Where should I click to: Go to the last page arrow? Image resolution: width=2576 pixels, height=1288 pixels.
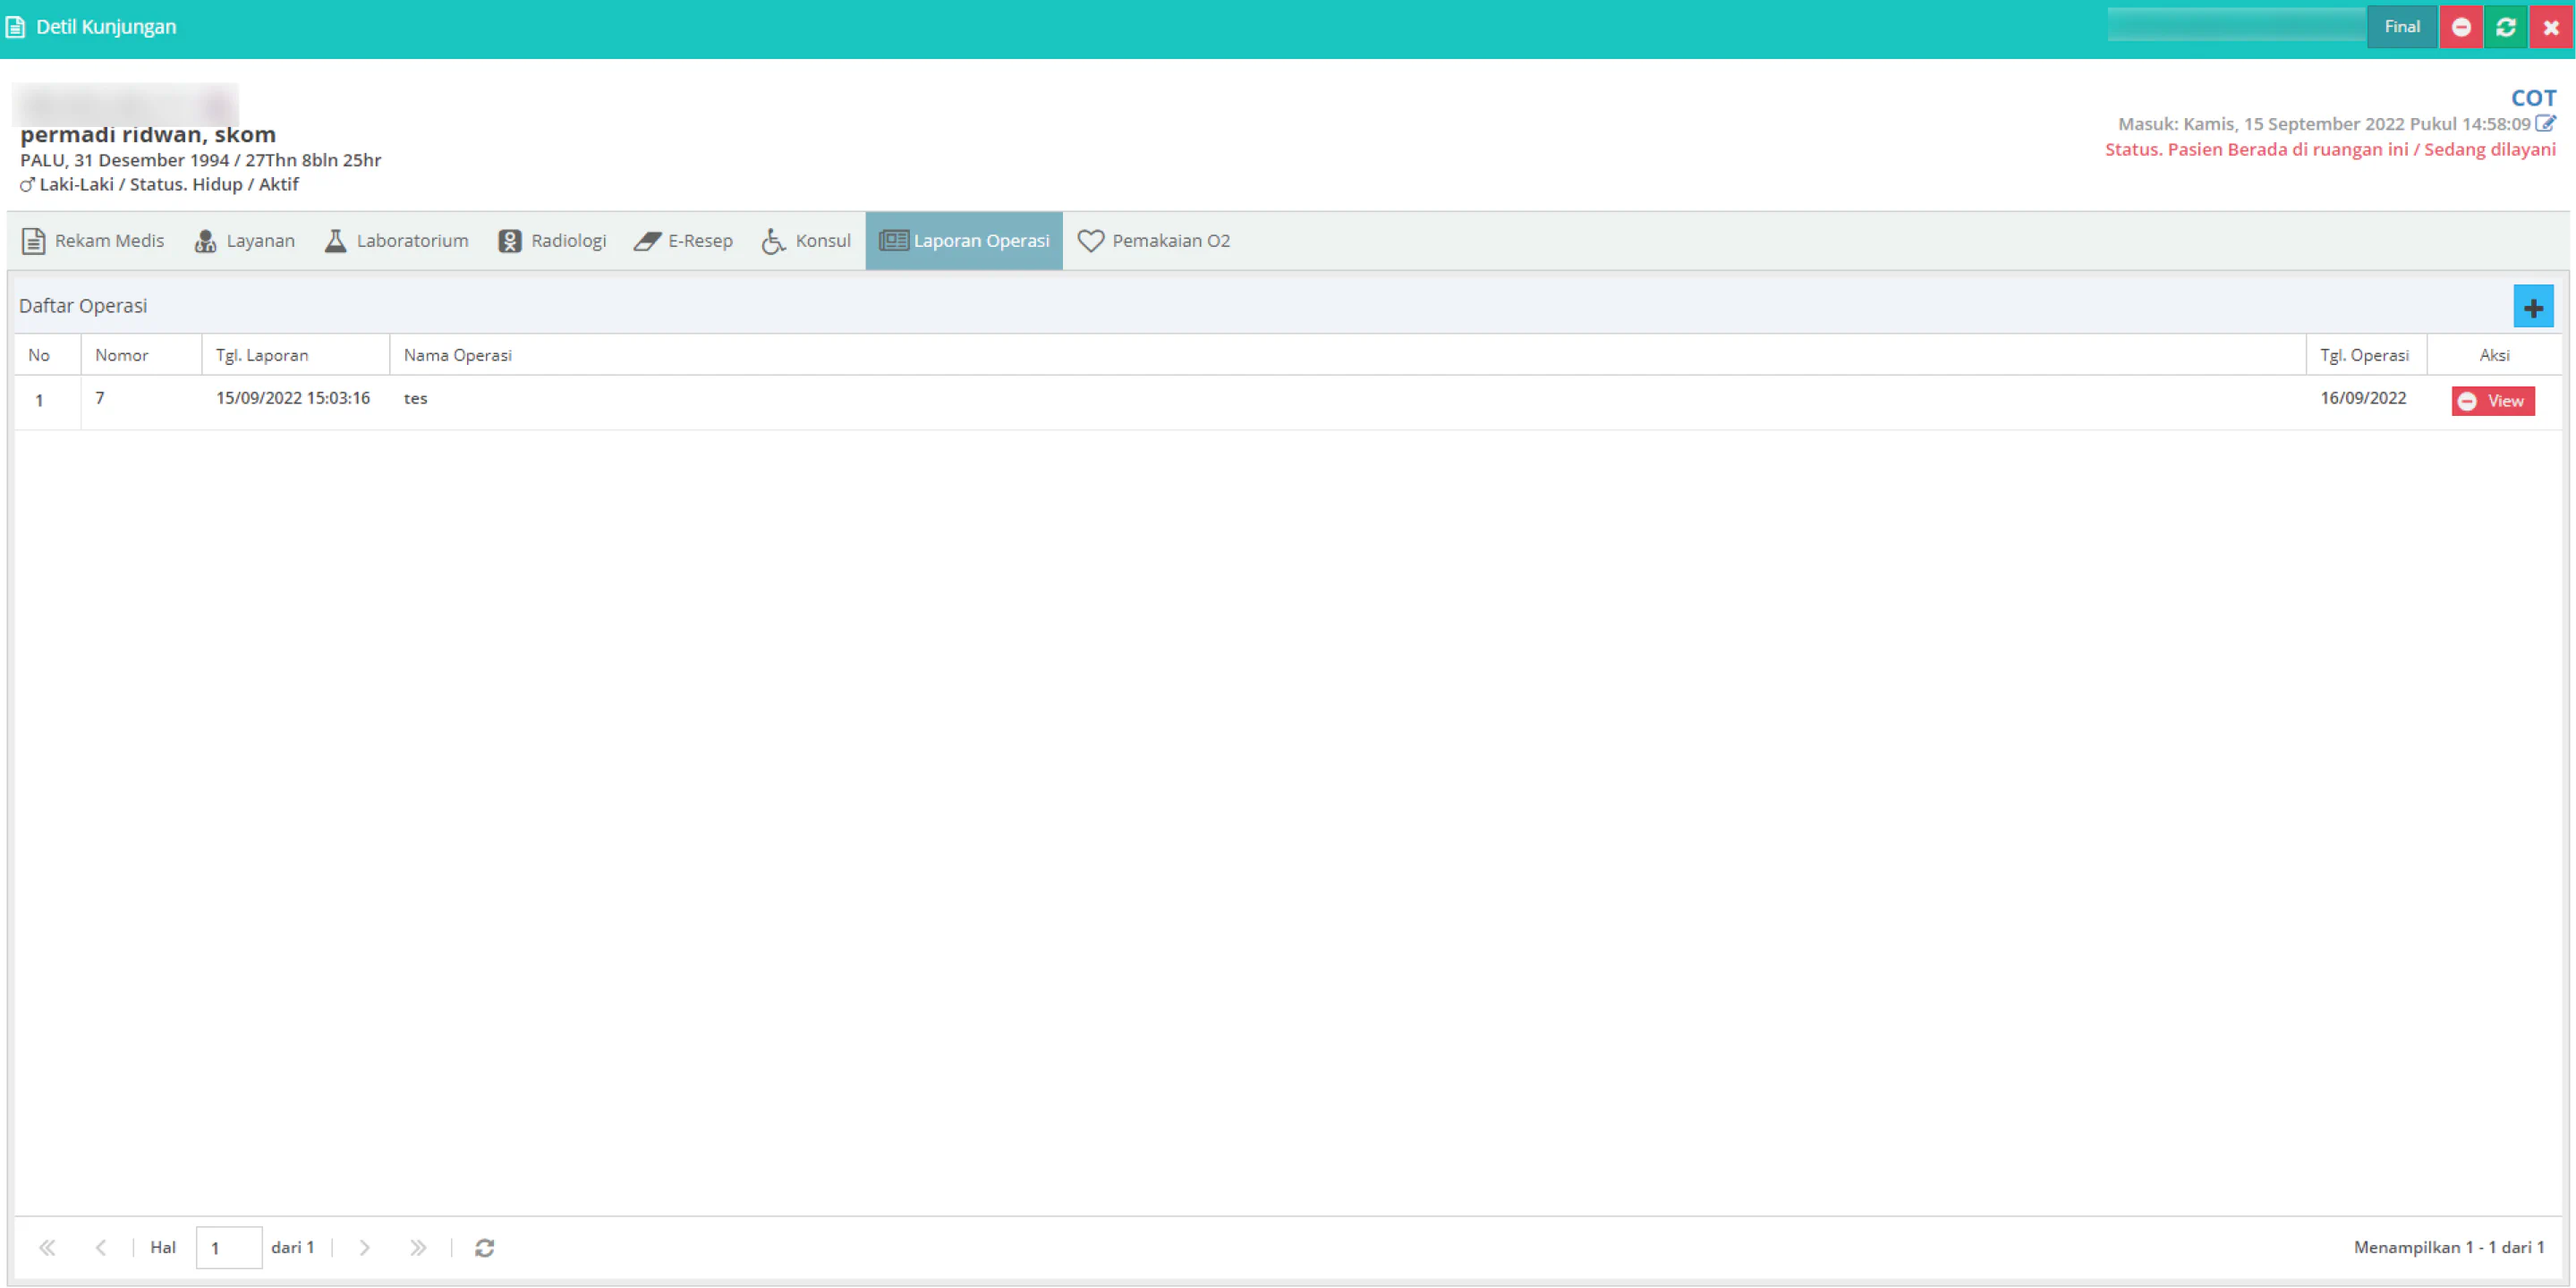pyautogui.click(x=418, y=1247)
